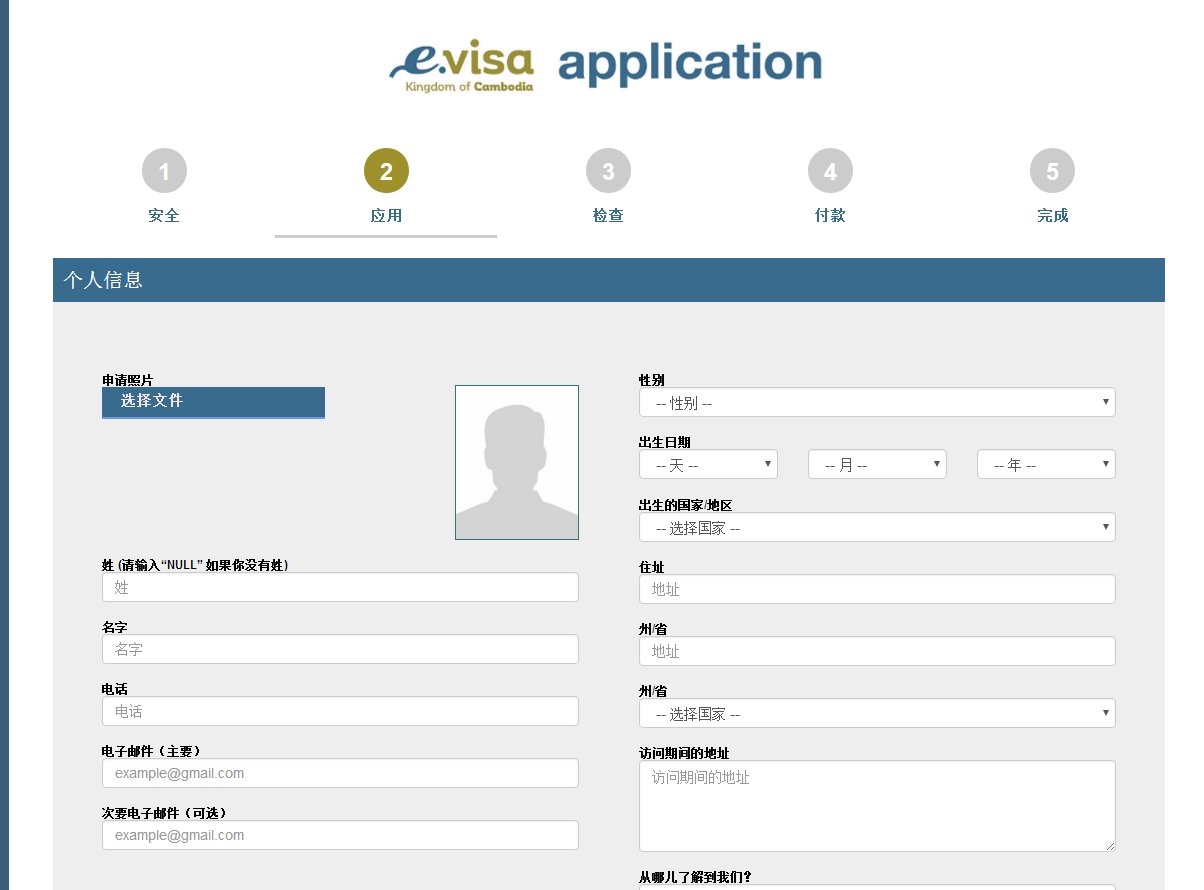Expand the 月 birth month dropdown
The height and width of the screenshot is (890, 1204).
pos(877,465)
